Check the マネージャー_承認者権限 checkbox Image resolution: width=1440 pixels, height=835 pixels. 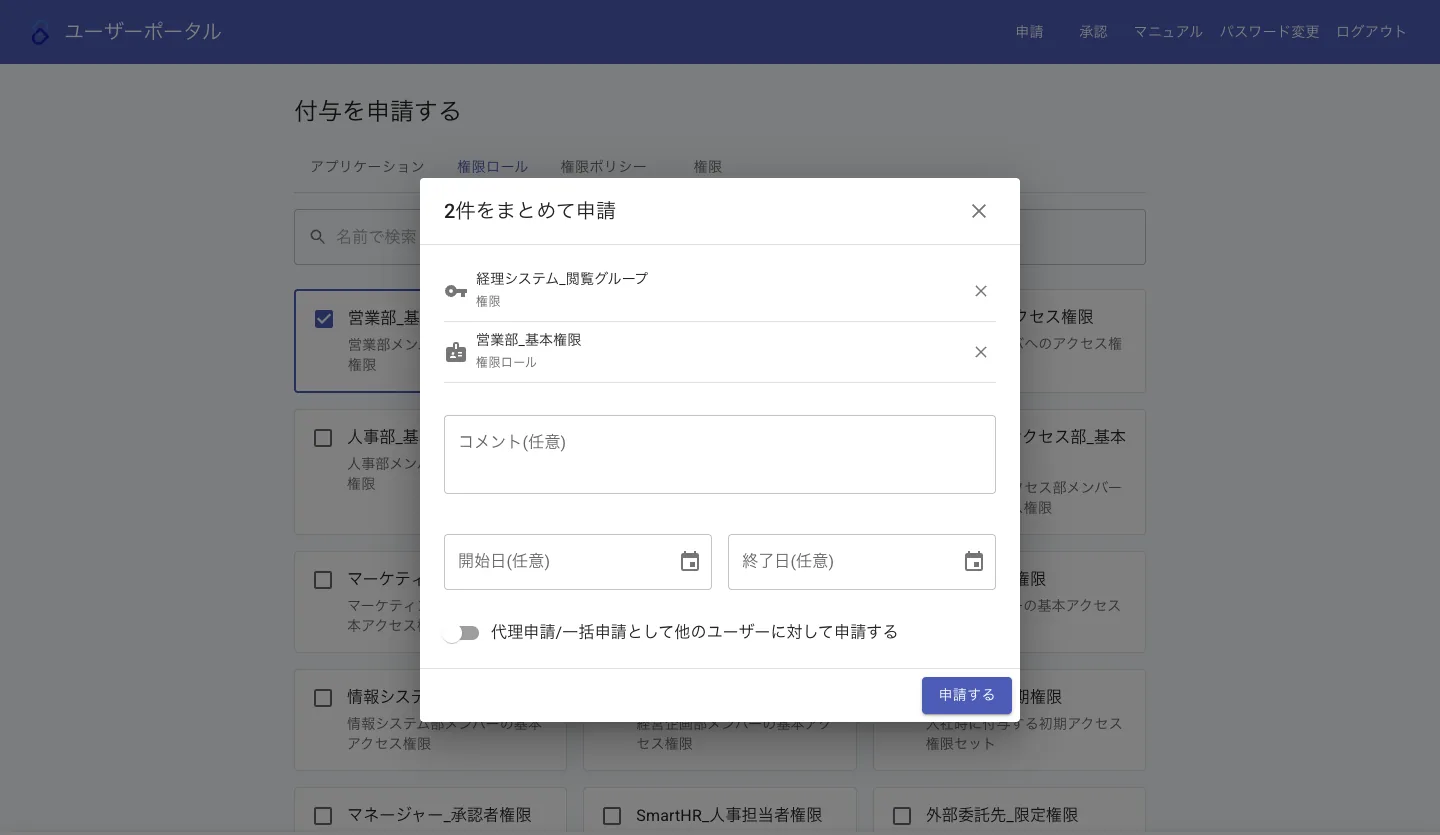coord(323,817)
